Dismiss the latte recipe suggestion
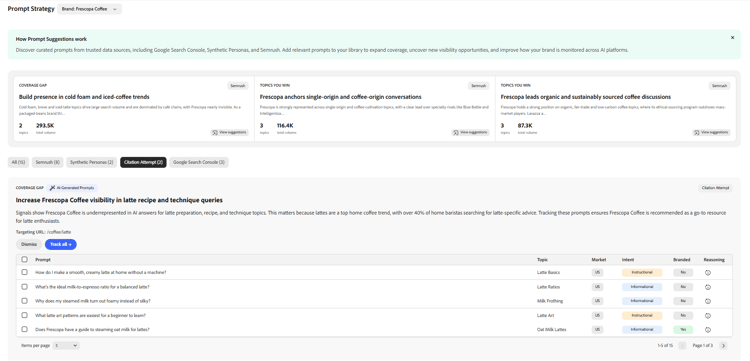 [29, 244]
